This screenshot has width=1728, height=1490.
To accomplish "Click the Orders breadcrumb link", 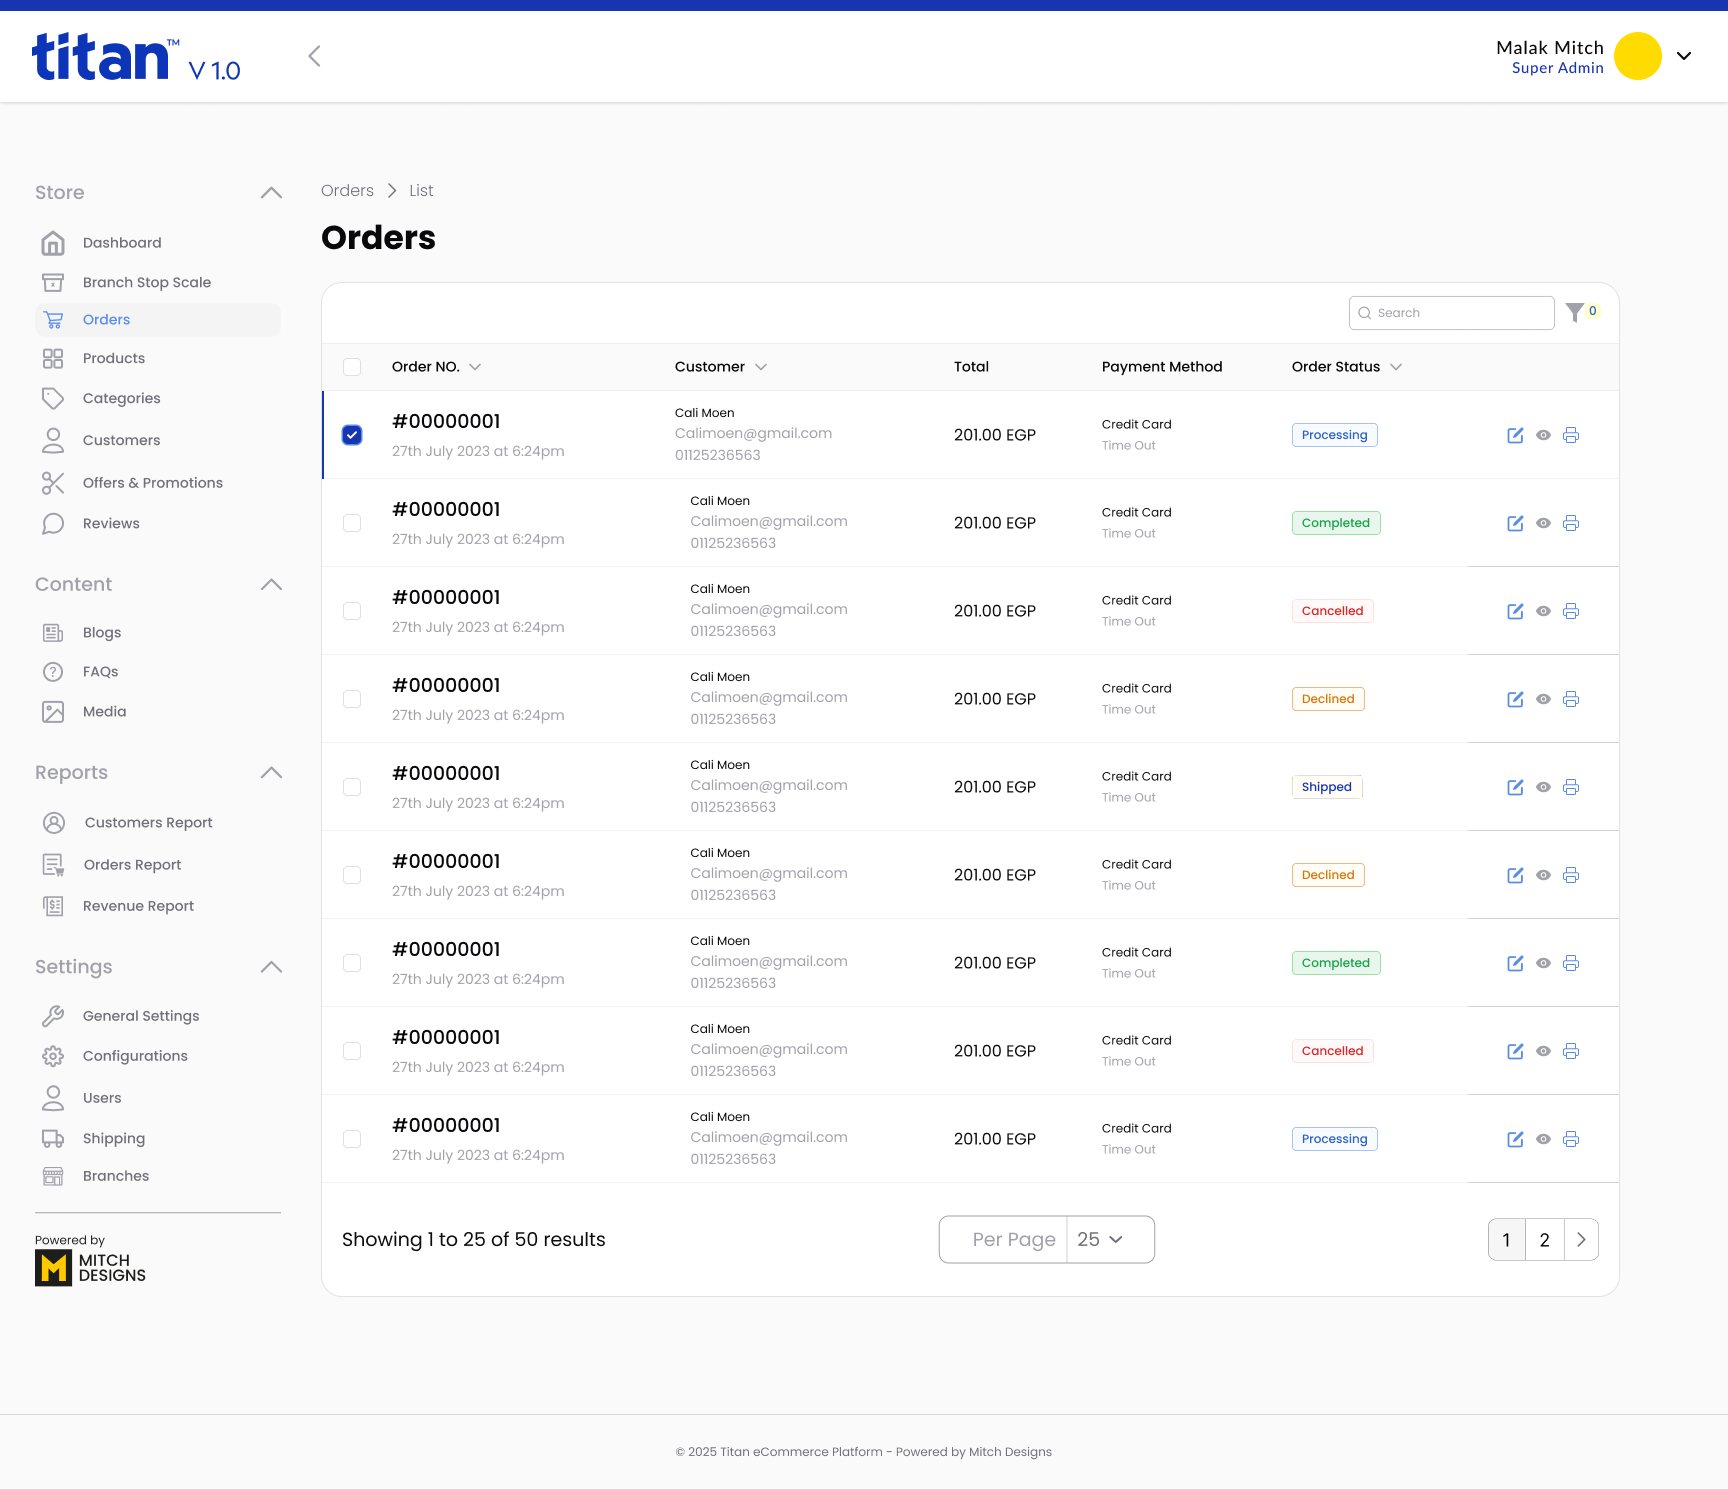I will coord(347,191).
